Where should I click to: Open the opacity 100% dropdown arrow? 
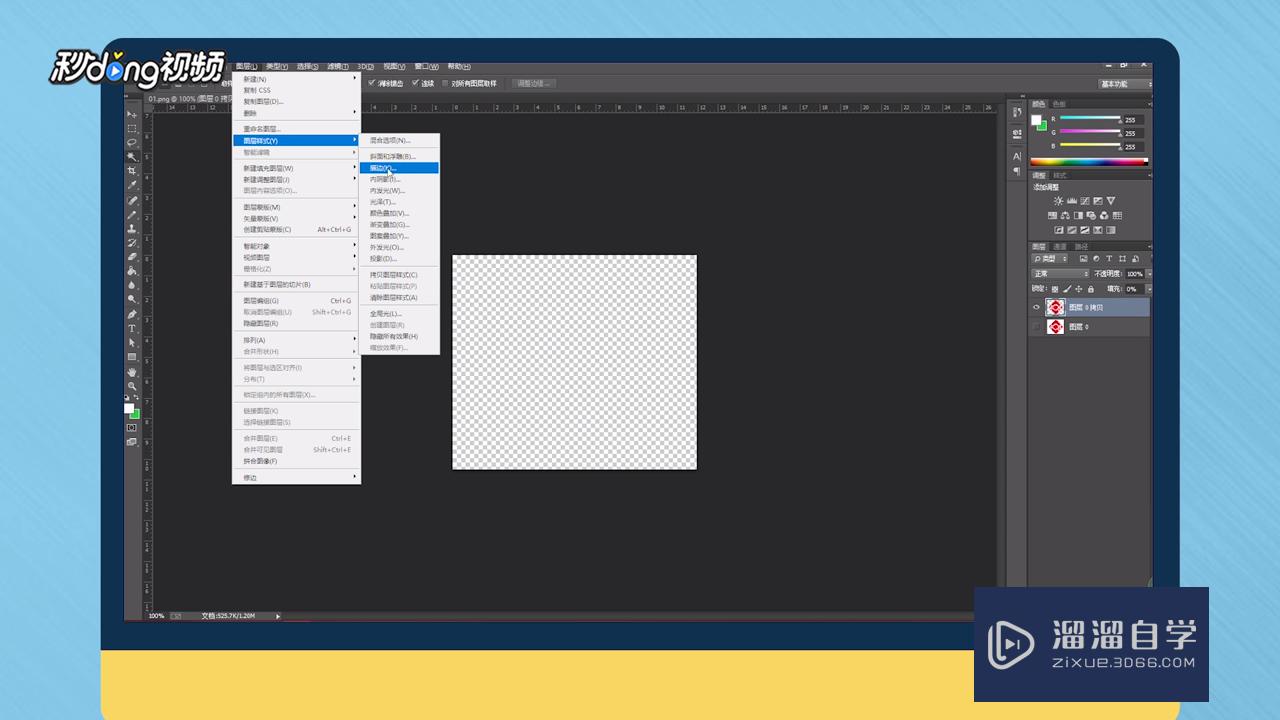point(1149,274)
